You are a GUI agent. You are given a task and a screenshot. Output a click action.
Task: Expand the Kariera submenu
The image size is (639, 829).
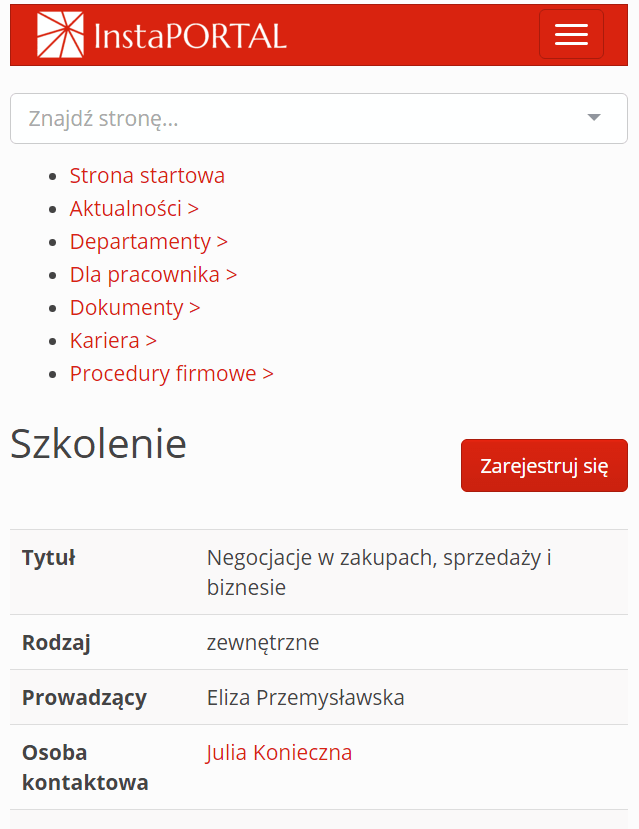[x=150, y=340]
